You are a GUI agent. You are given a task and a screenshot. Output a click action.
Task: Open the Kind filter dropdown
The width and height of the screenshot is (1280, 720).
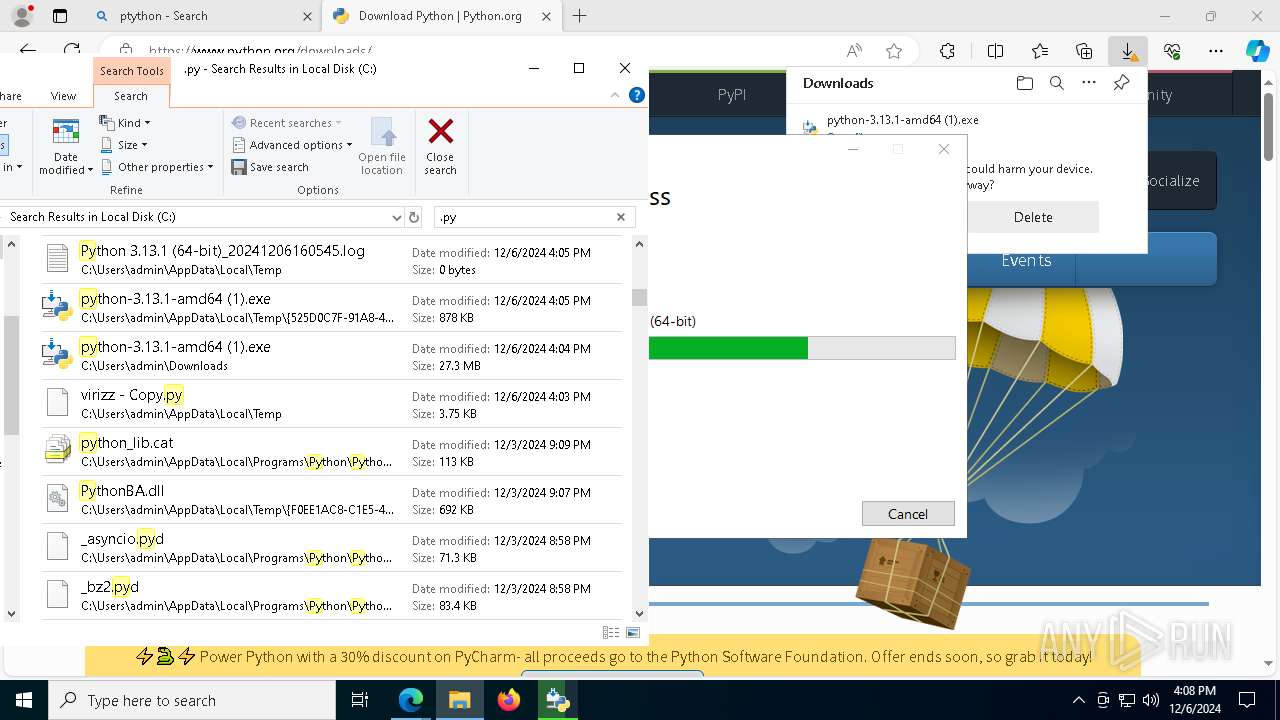[125, 123]
